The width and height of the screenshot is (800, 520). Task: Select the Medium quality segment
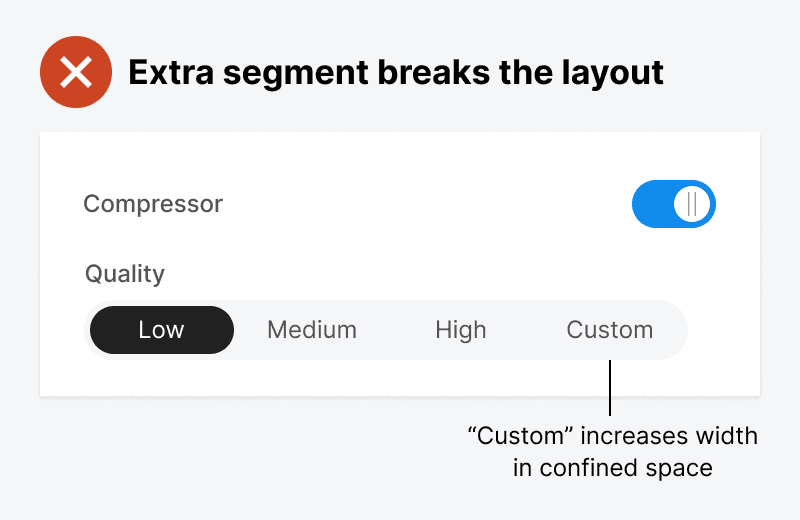tap(311, 330)
